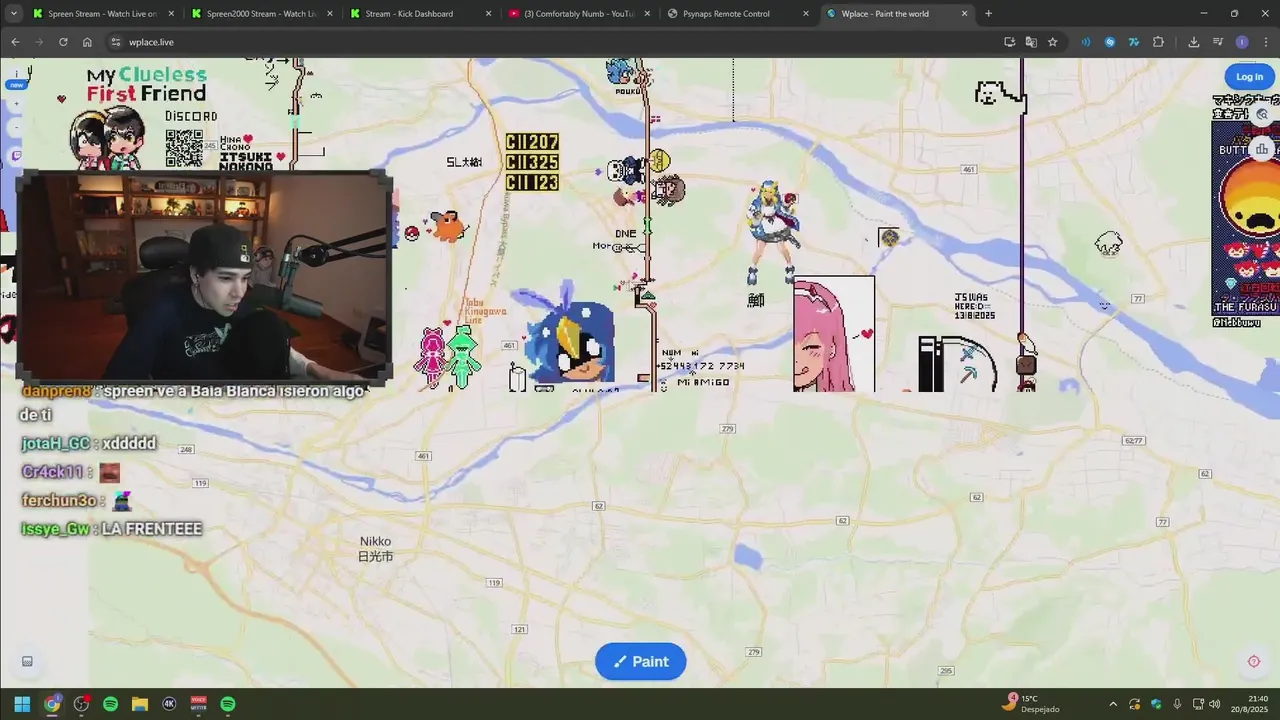The image size is (1280, 720).
Task: Open the media control icon
Action: point(1217,42)
